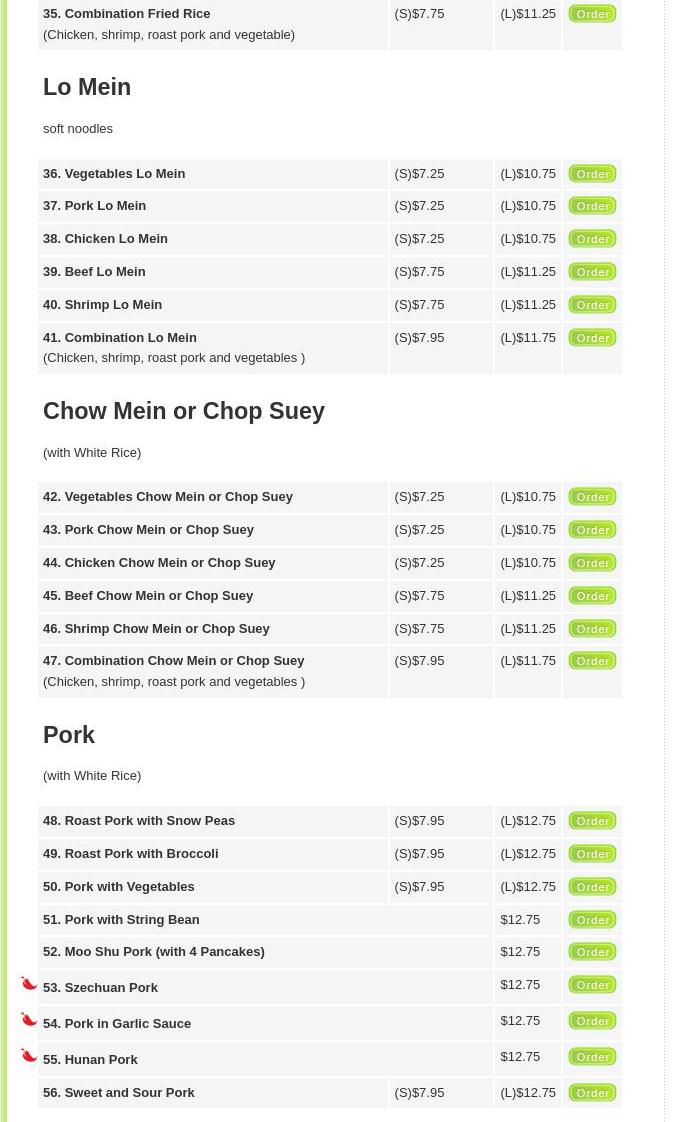Order Sweet and Sour Pork

coord(592,1093)
